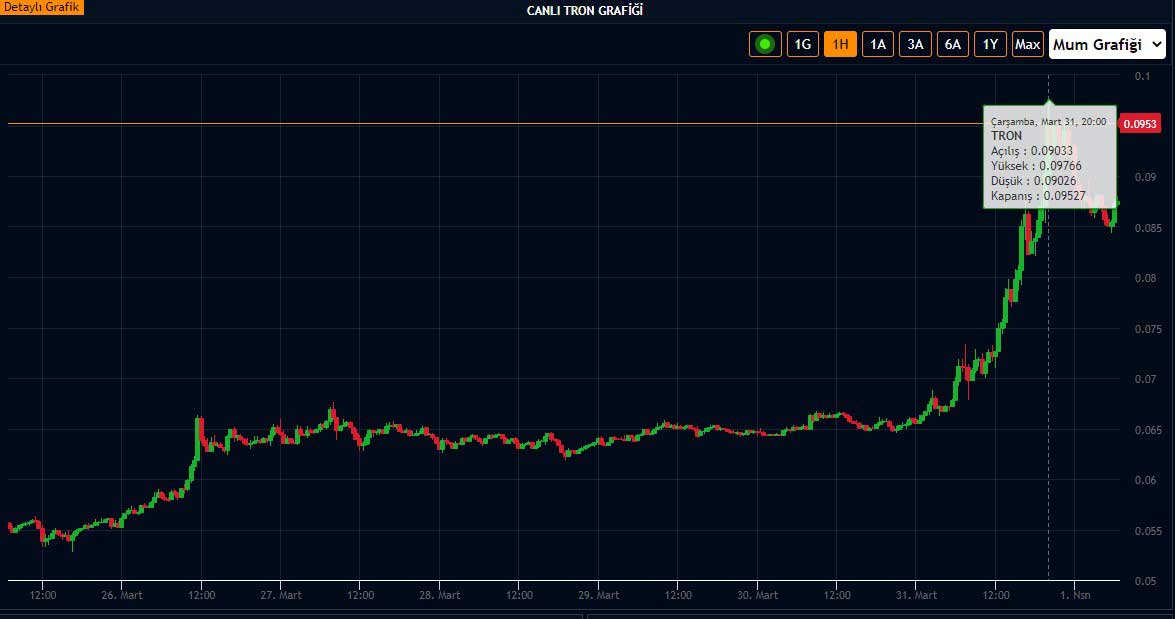Viewport: 1175px width, 619px height.
Task: Choose the 6A time range
Action: coord(952,44)
